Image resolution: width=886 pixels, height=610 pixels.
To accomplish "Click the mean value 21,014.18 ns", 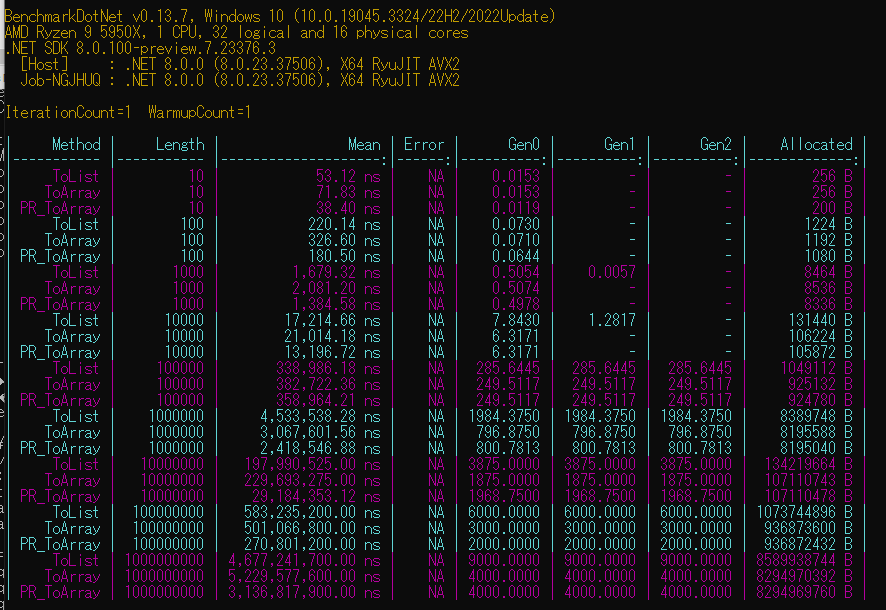I will click(x=332, y=337).
